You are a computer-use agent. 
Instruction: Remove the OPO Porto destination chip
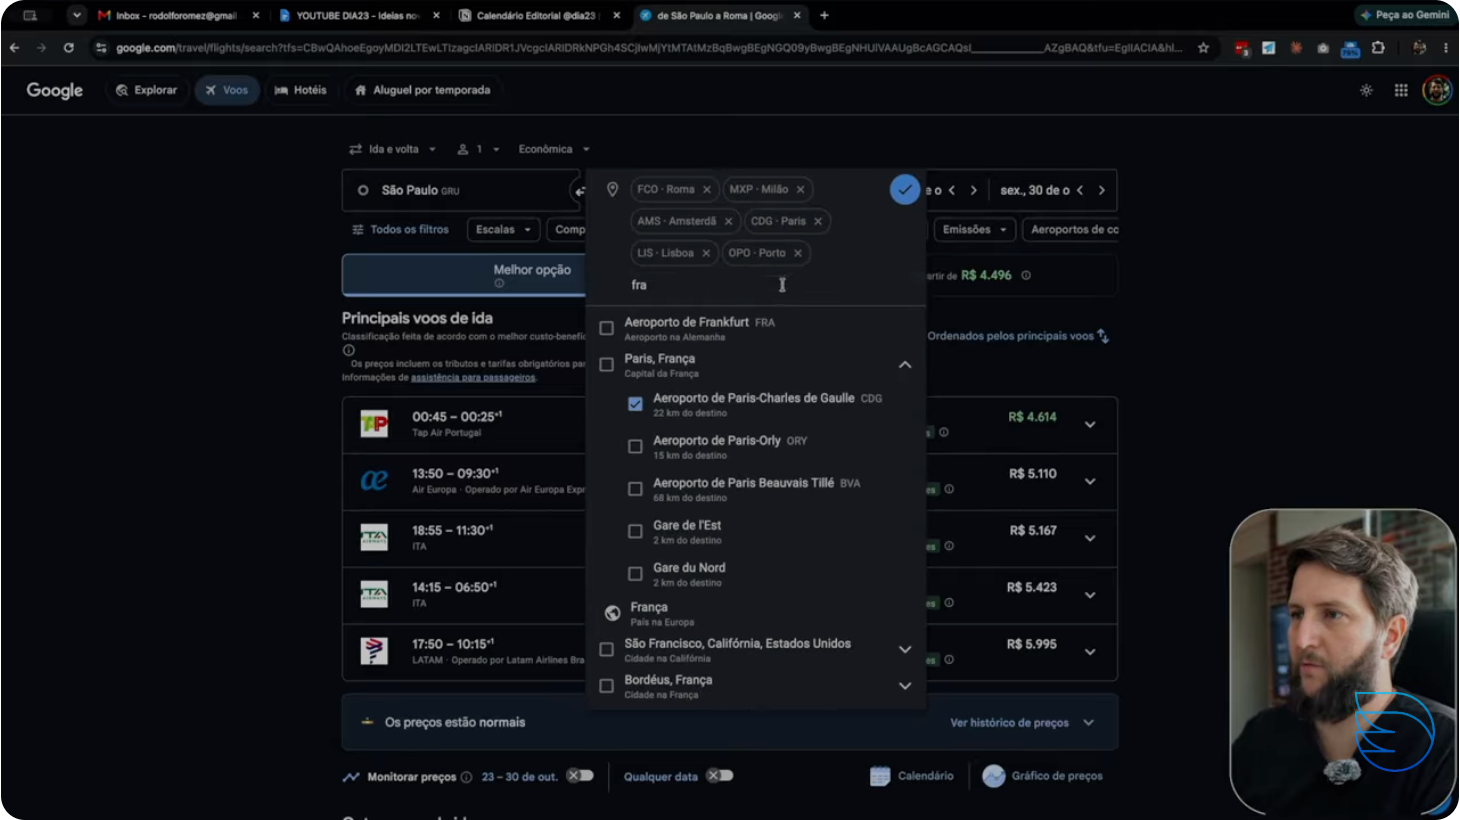point(798,254)
